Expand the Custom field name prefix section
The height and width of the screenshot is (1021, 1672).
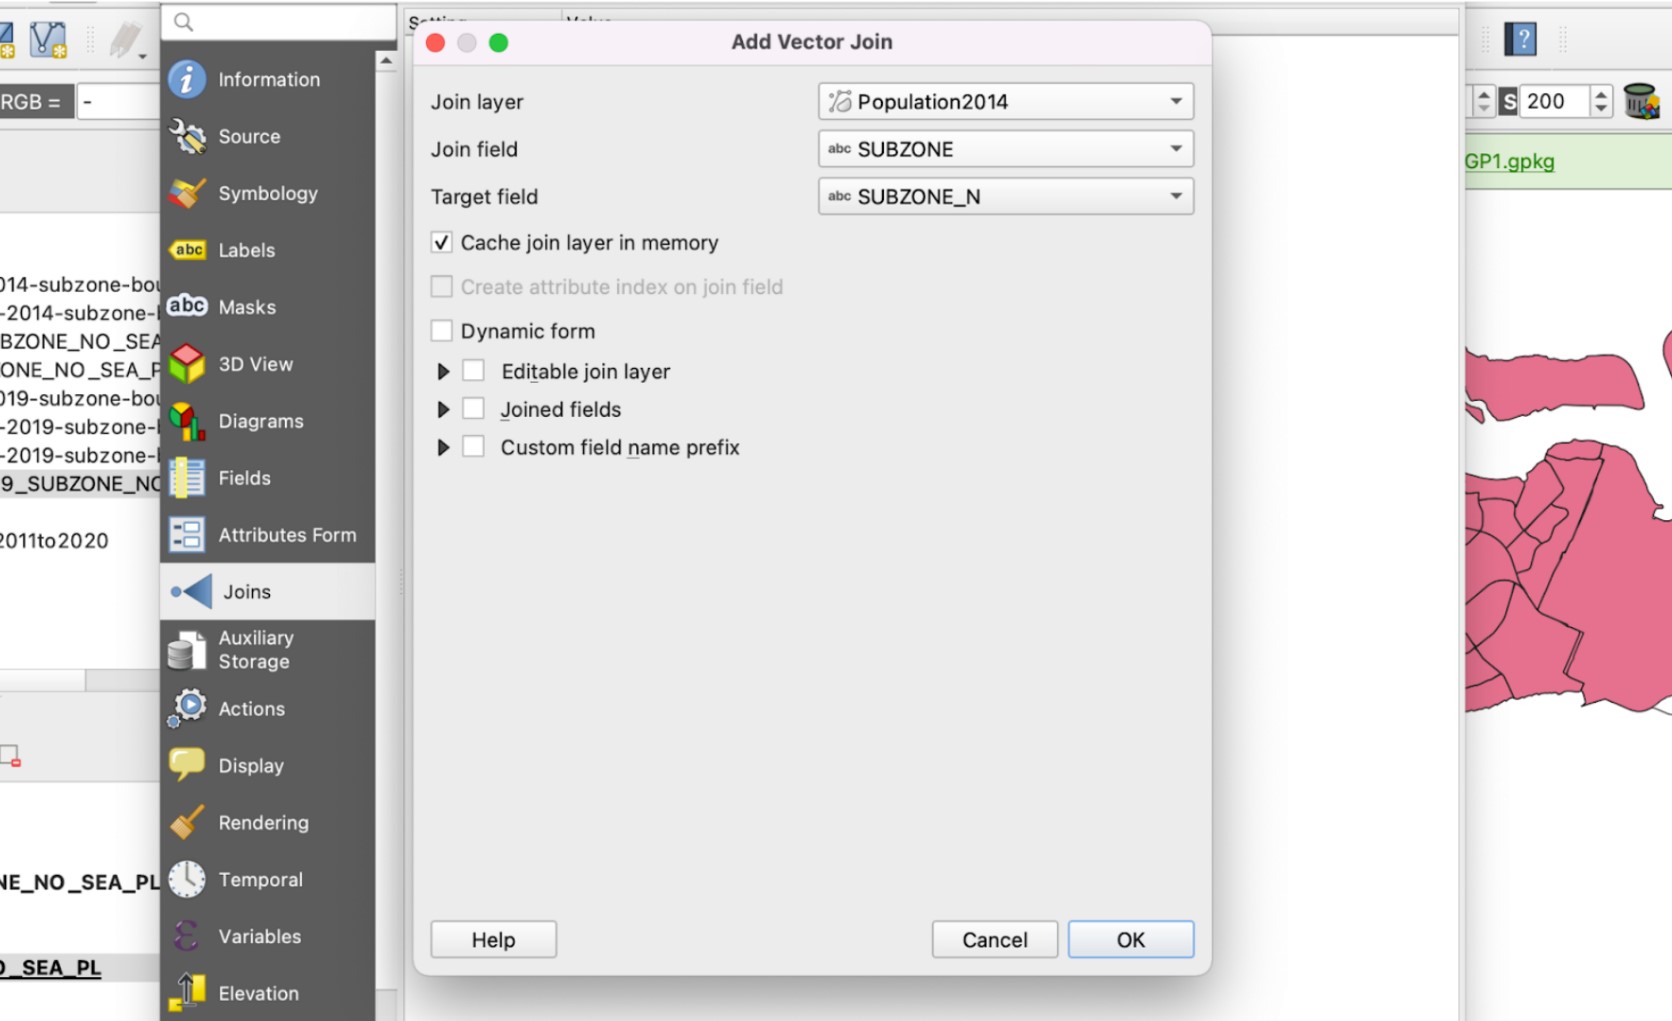443,448
